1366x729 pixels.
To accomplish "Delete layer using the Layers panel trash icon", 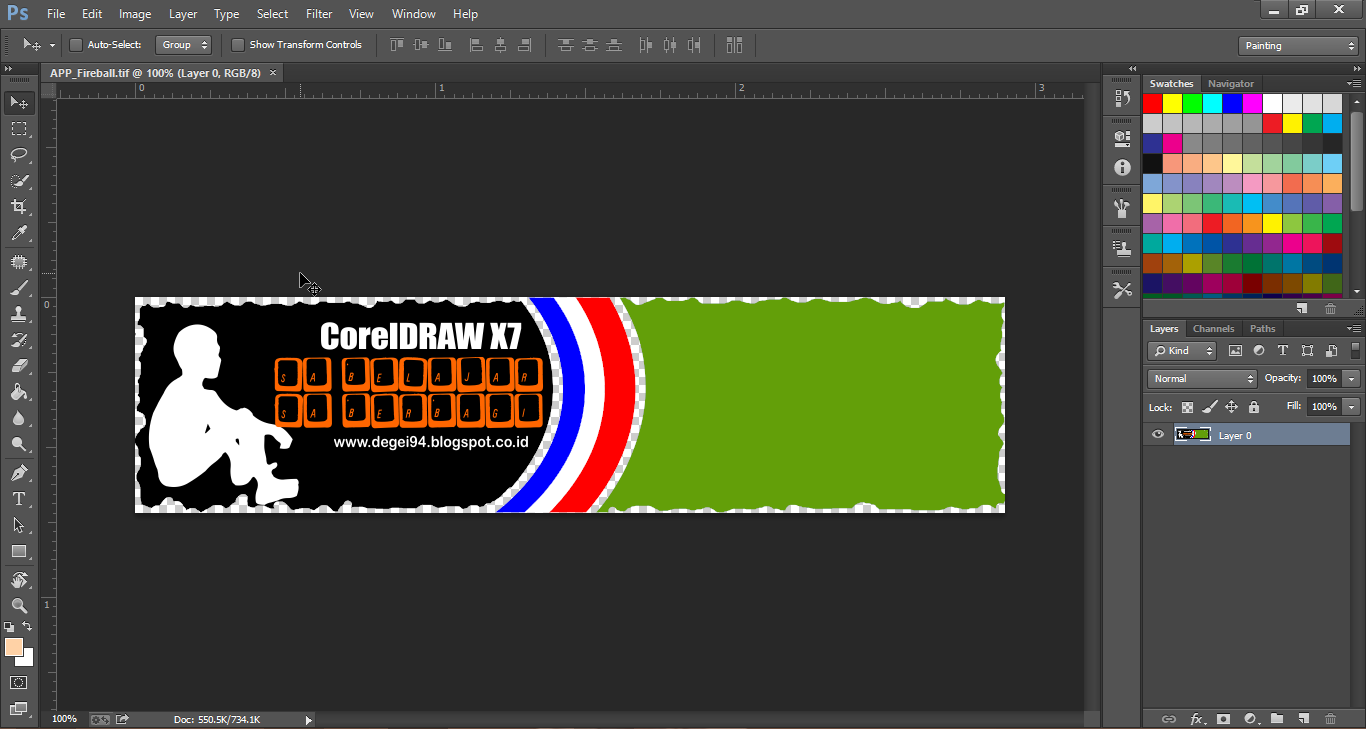I will tap(1330, 718).
